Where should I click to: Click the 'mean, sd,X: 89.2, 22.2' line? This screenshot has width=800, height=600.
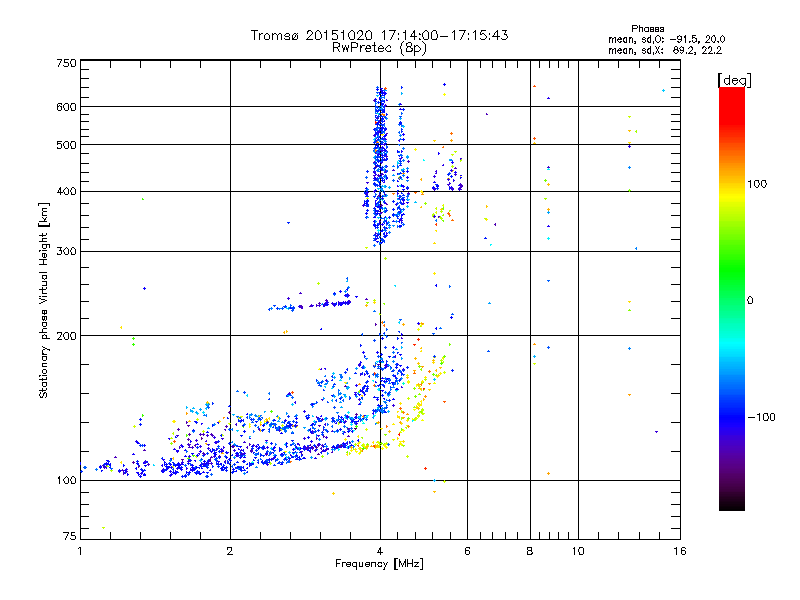tap(665, 50)
